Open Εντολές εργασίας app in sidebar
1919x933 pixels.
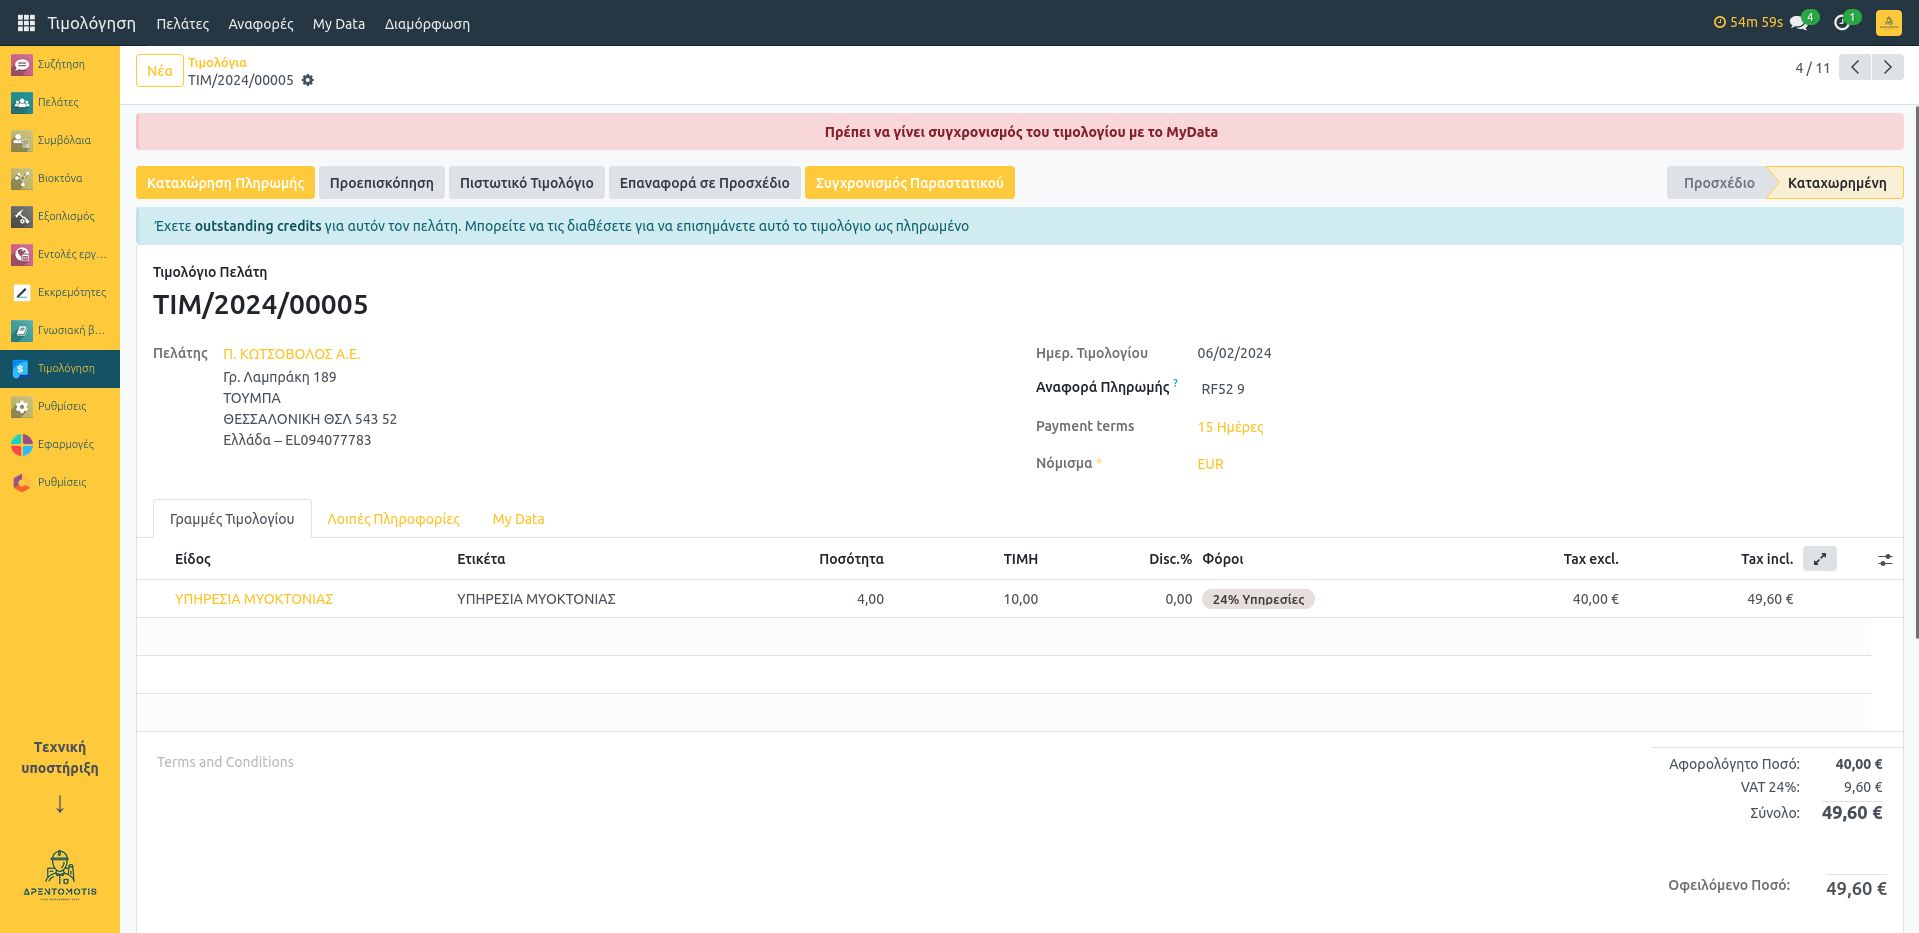pyautogui.click(x=60, y=254)
